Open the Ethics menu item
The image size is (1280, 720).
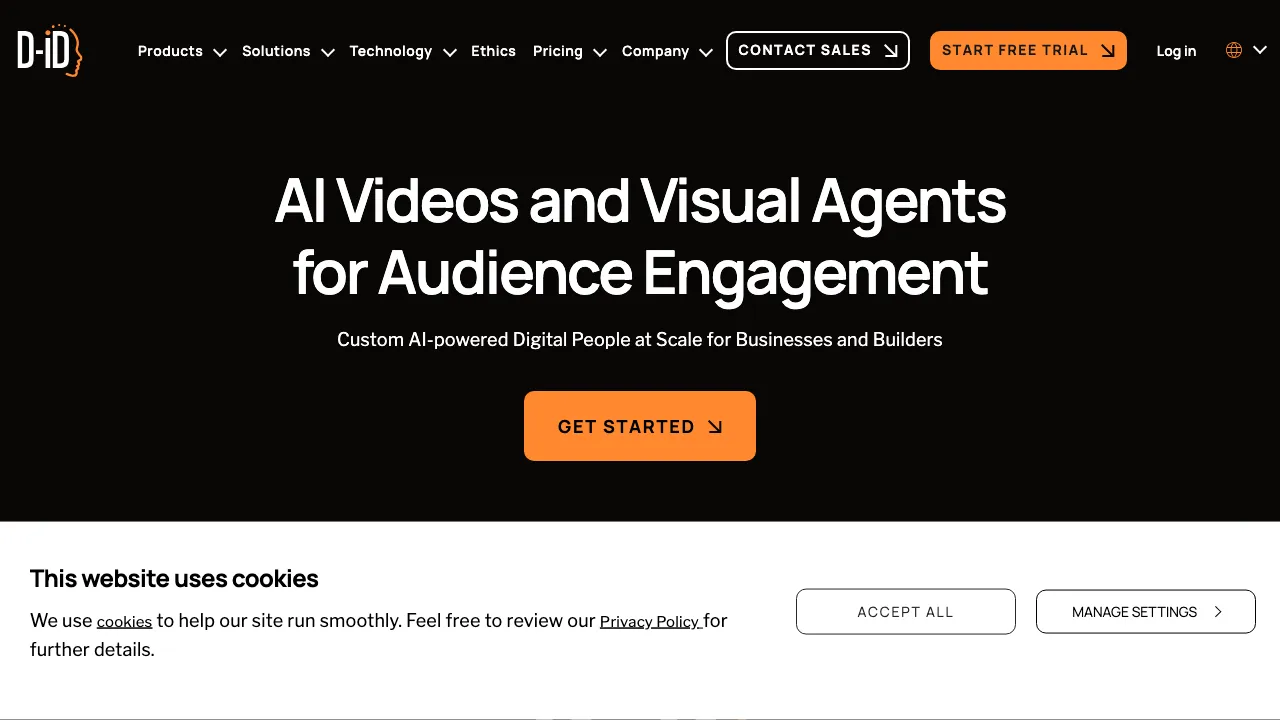(493, 51)
